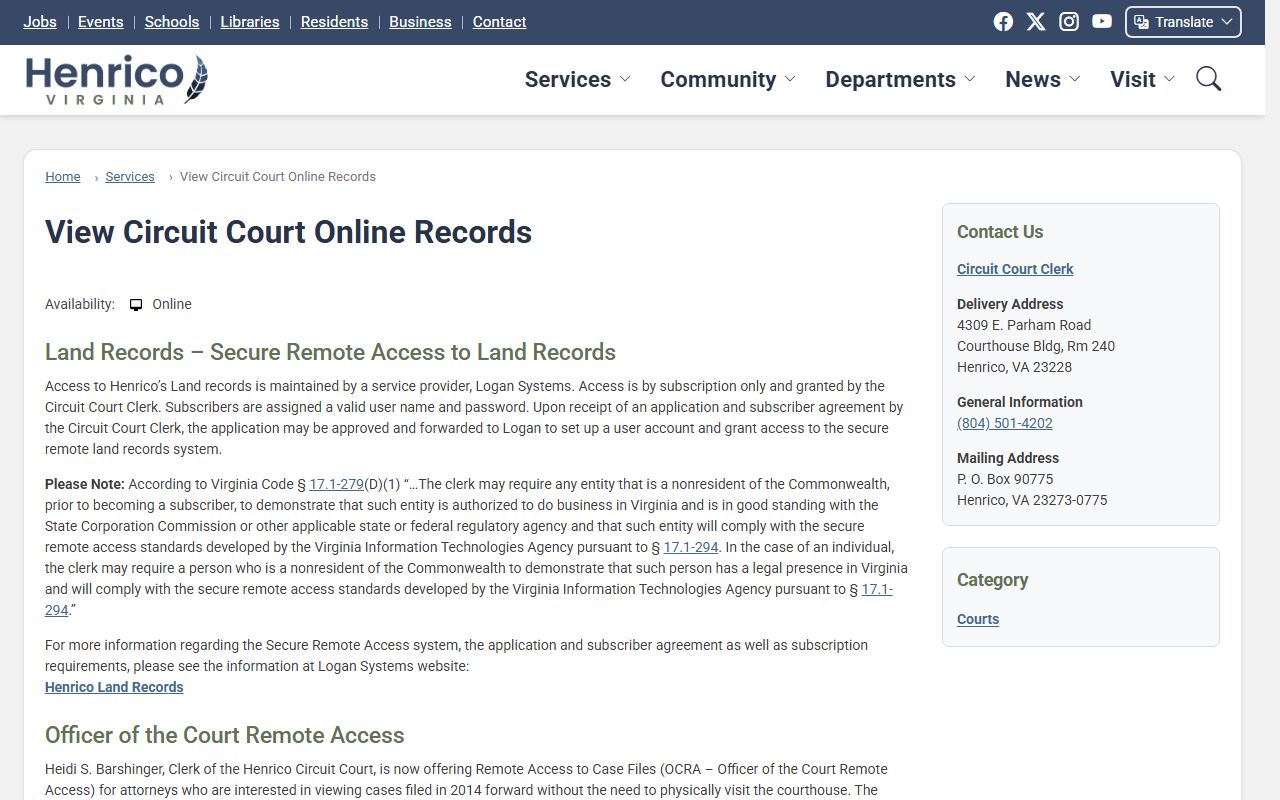Viewport: 1280px width, 800px height.
Task: Open the Translate language dropdown
Action: pyautogui.click(x=1183, y=22)
